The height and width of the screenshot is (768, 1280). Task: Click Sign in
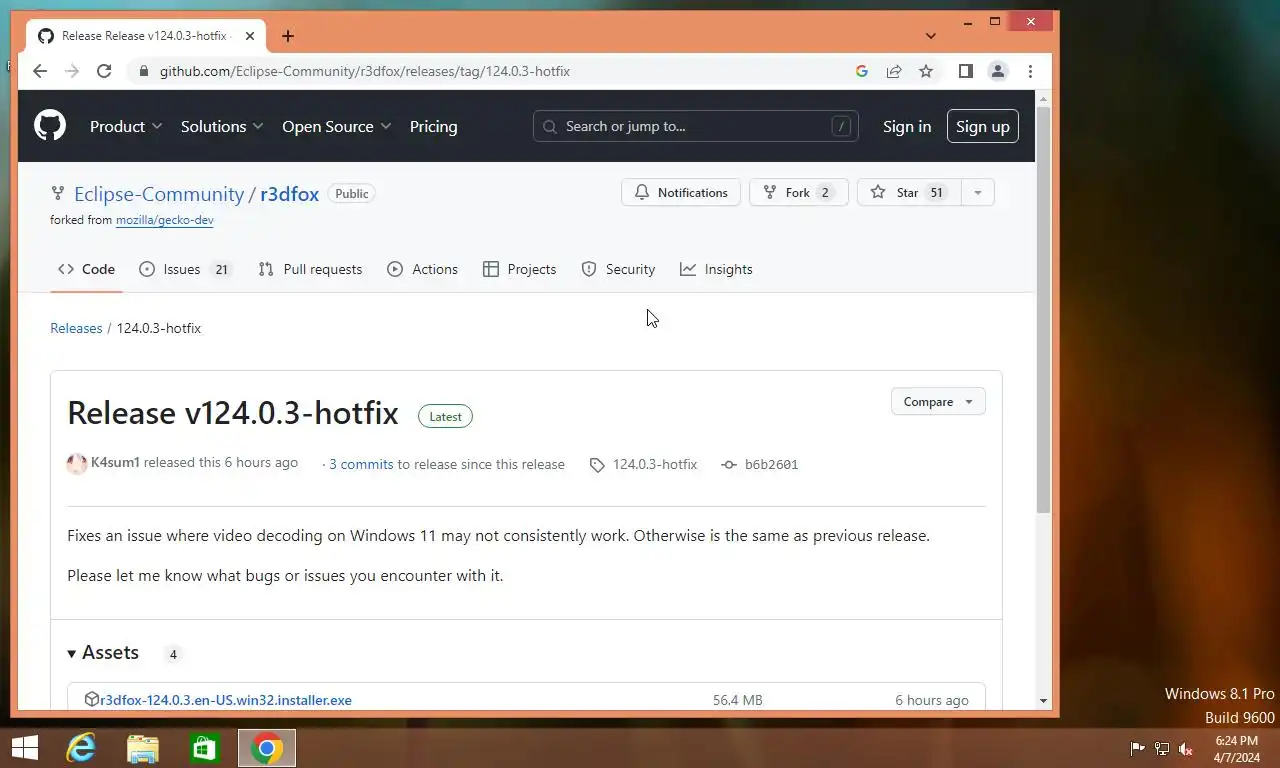[x=907, y=126]
